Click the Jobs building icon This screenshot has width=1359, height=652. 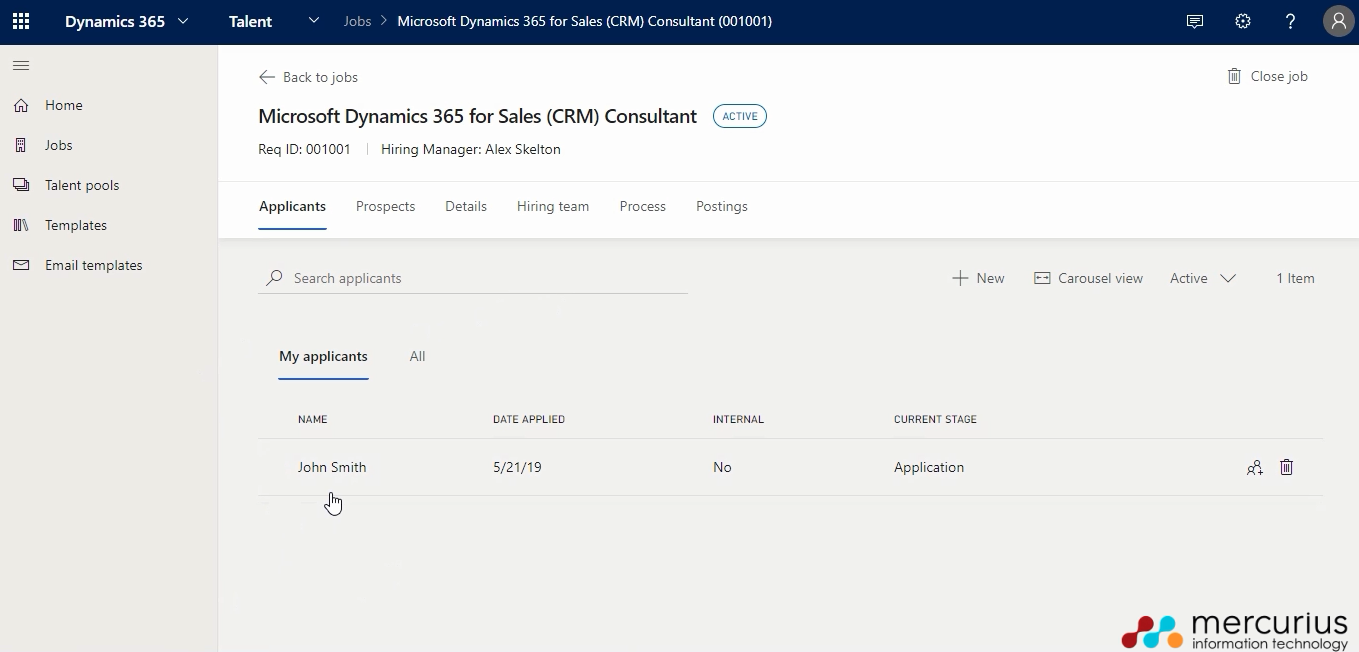tap(21, 145)
